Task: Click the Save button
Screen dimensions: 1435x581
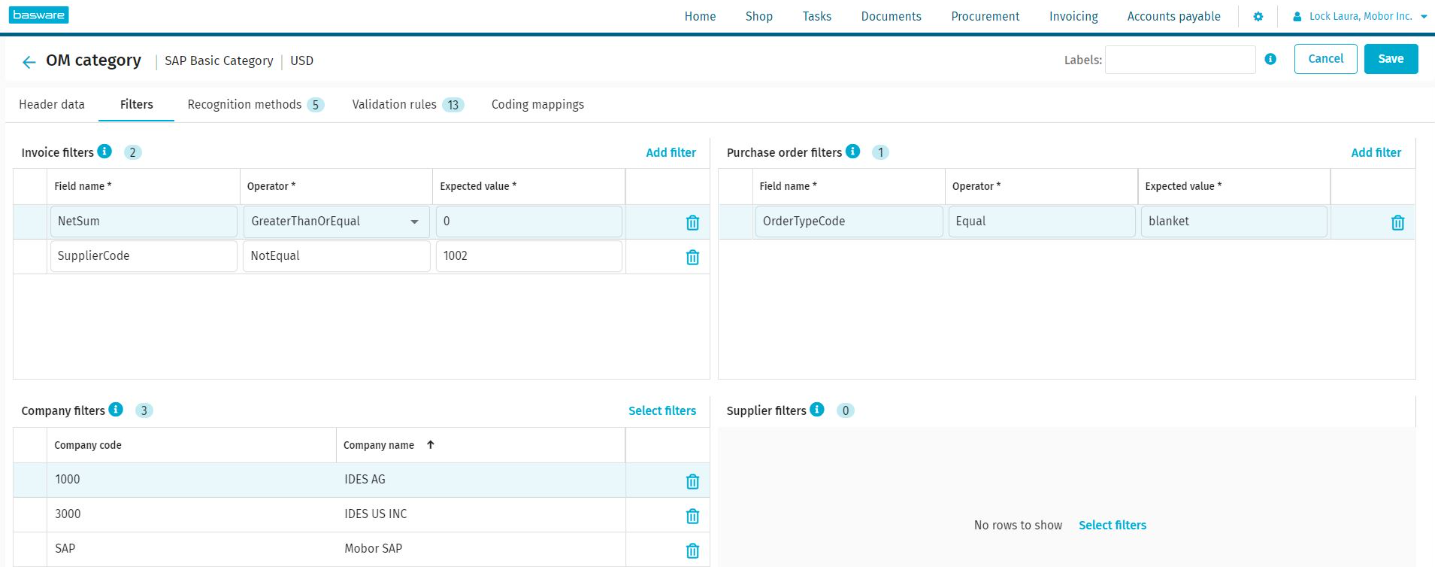Action: 1390,59
